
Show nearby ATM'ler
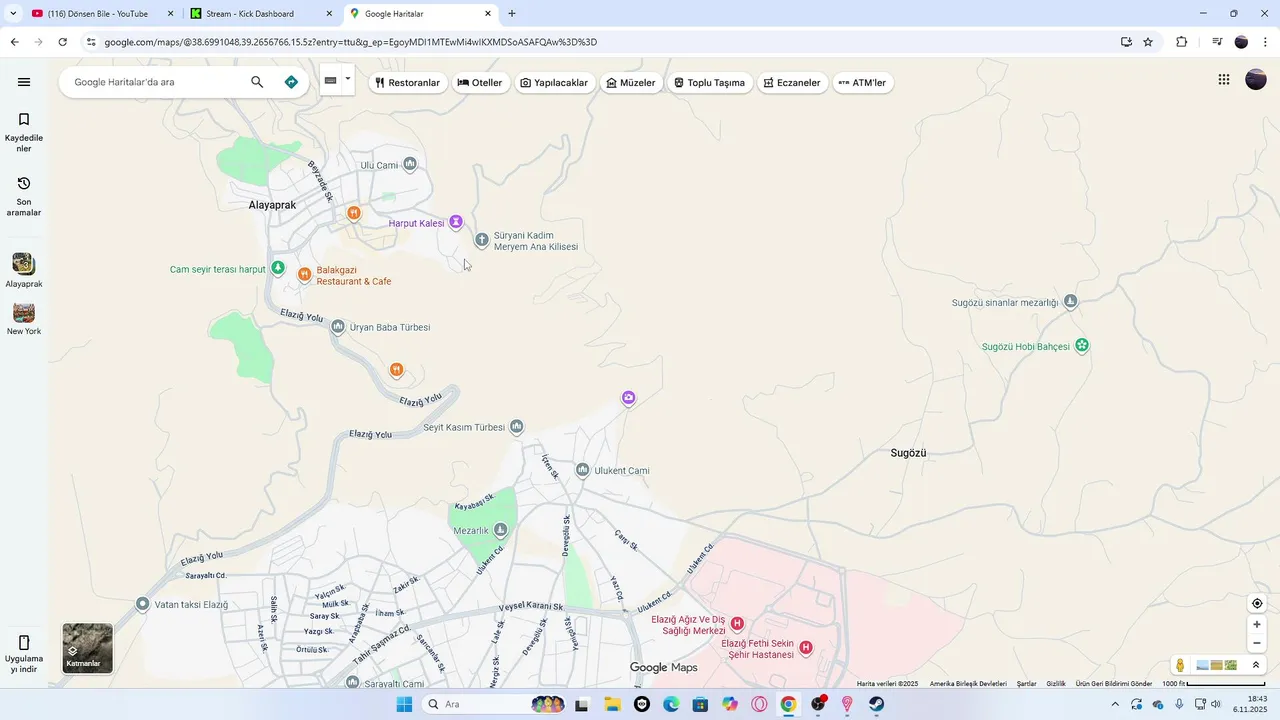click(863, 83)
